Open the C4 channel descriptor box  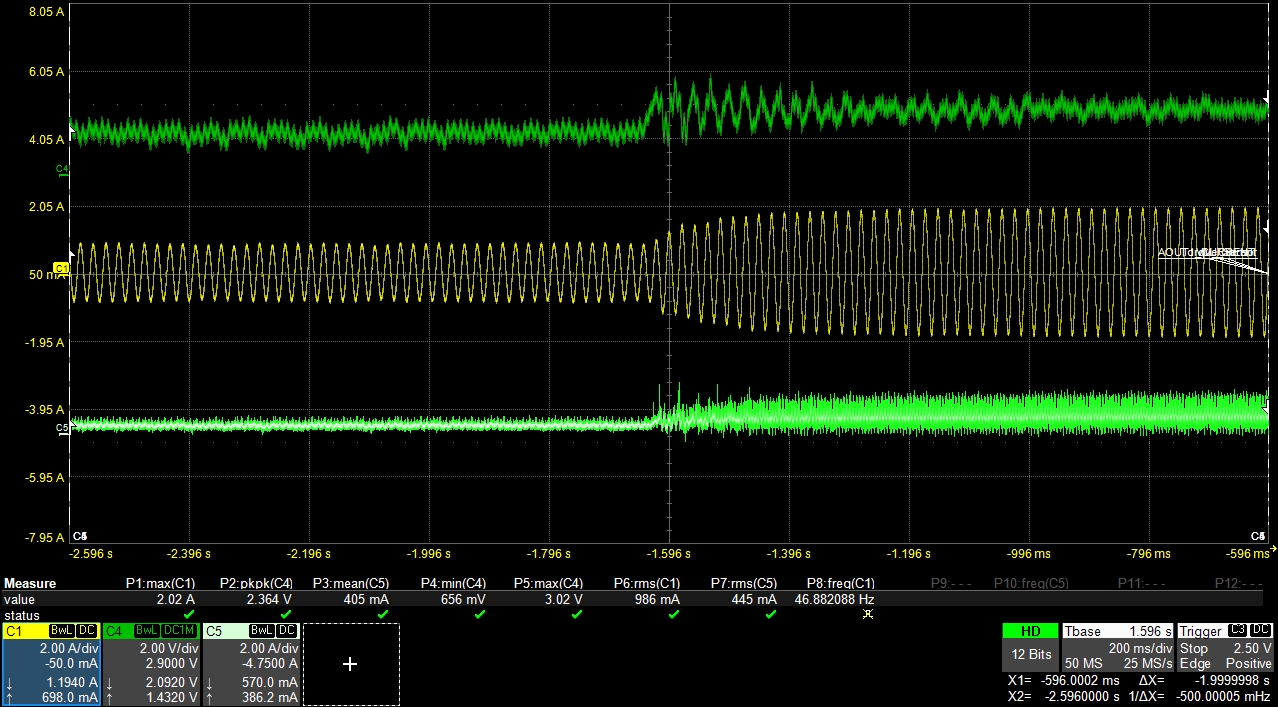point(150,664)
